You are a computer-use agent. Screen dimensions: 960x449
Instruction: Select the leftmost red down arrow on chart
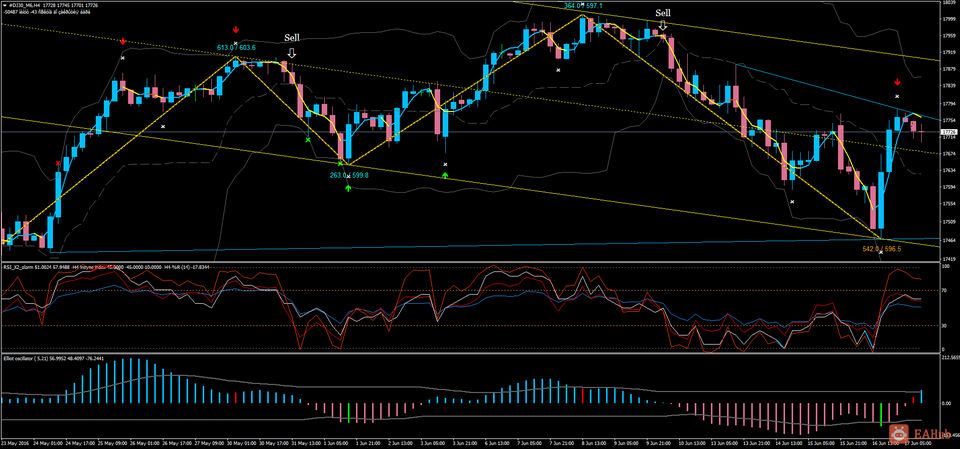click(x=123, y=41)
